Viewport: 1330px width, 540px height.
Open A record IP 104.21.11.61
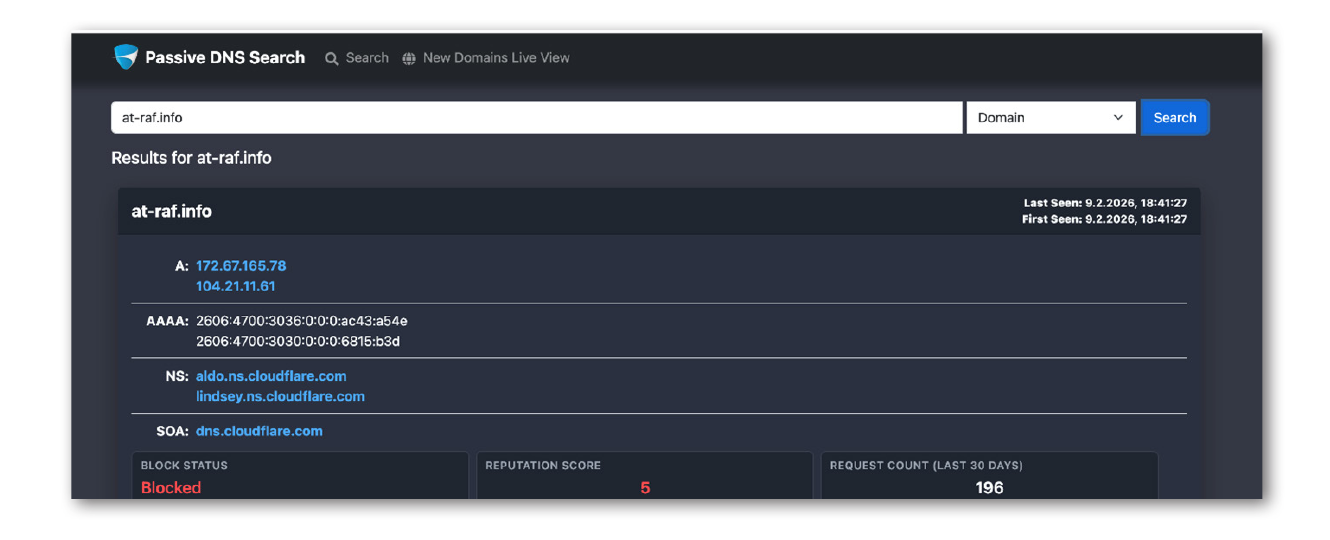click(236, 286)
